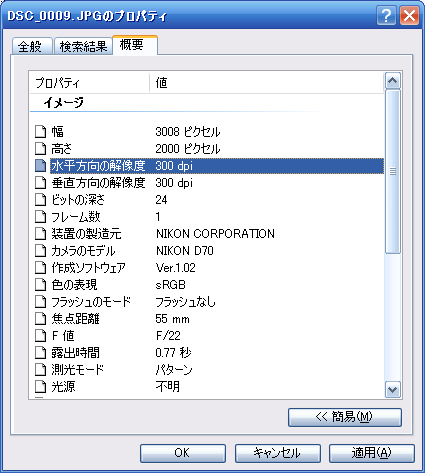Image resolution: width=425 pixels, height=473 pixels.
Task: Click the page icon beside フレーム数
Action: point(40,217)
